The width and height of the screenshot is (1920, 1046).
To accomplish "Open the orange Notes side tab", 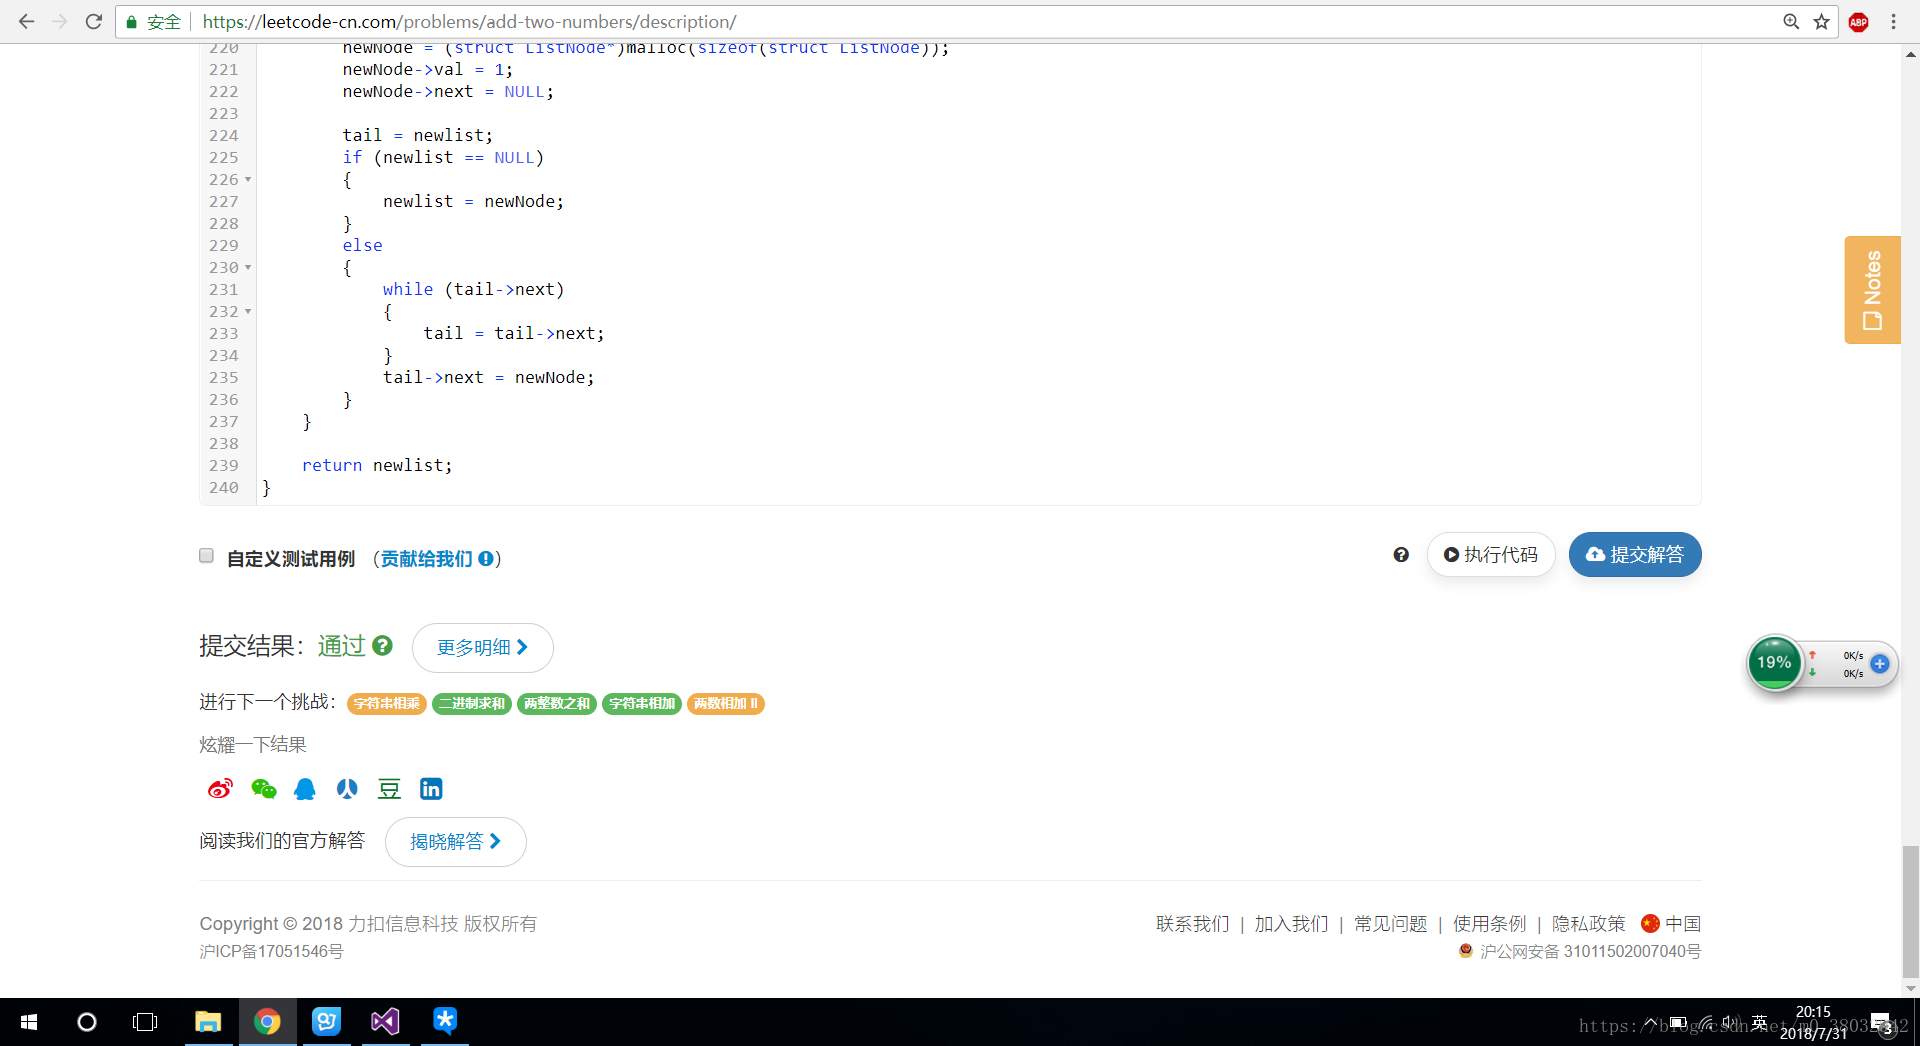I will click(1872, 290).
